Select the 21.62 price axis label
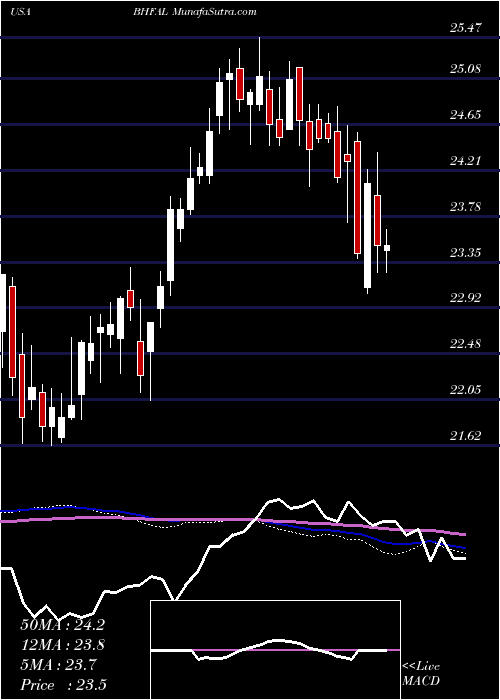This screenshot has height=700, width=500. (x=466, y=436)
